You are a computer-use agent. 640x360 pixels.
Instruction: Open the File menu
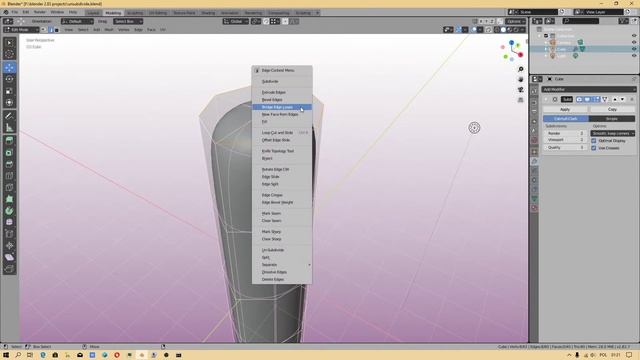[x=15, y=12]
